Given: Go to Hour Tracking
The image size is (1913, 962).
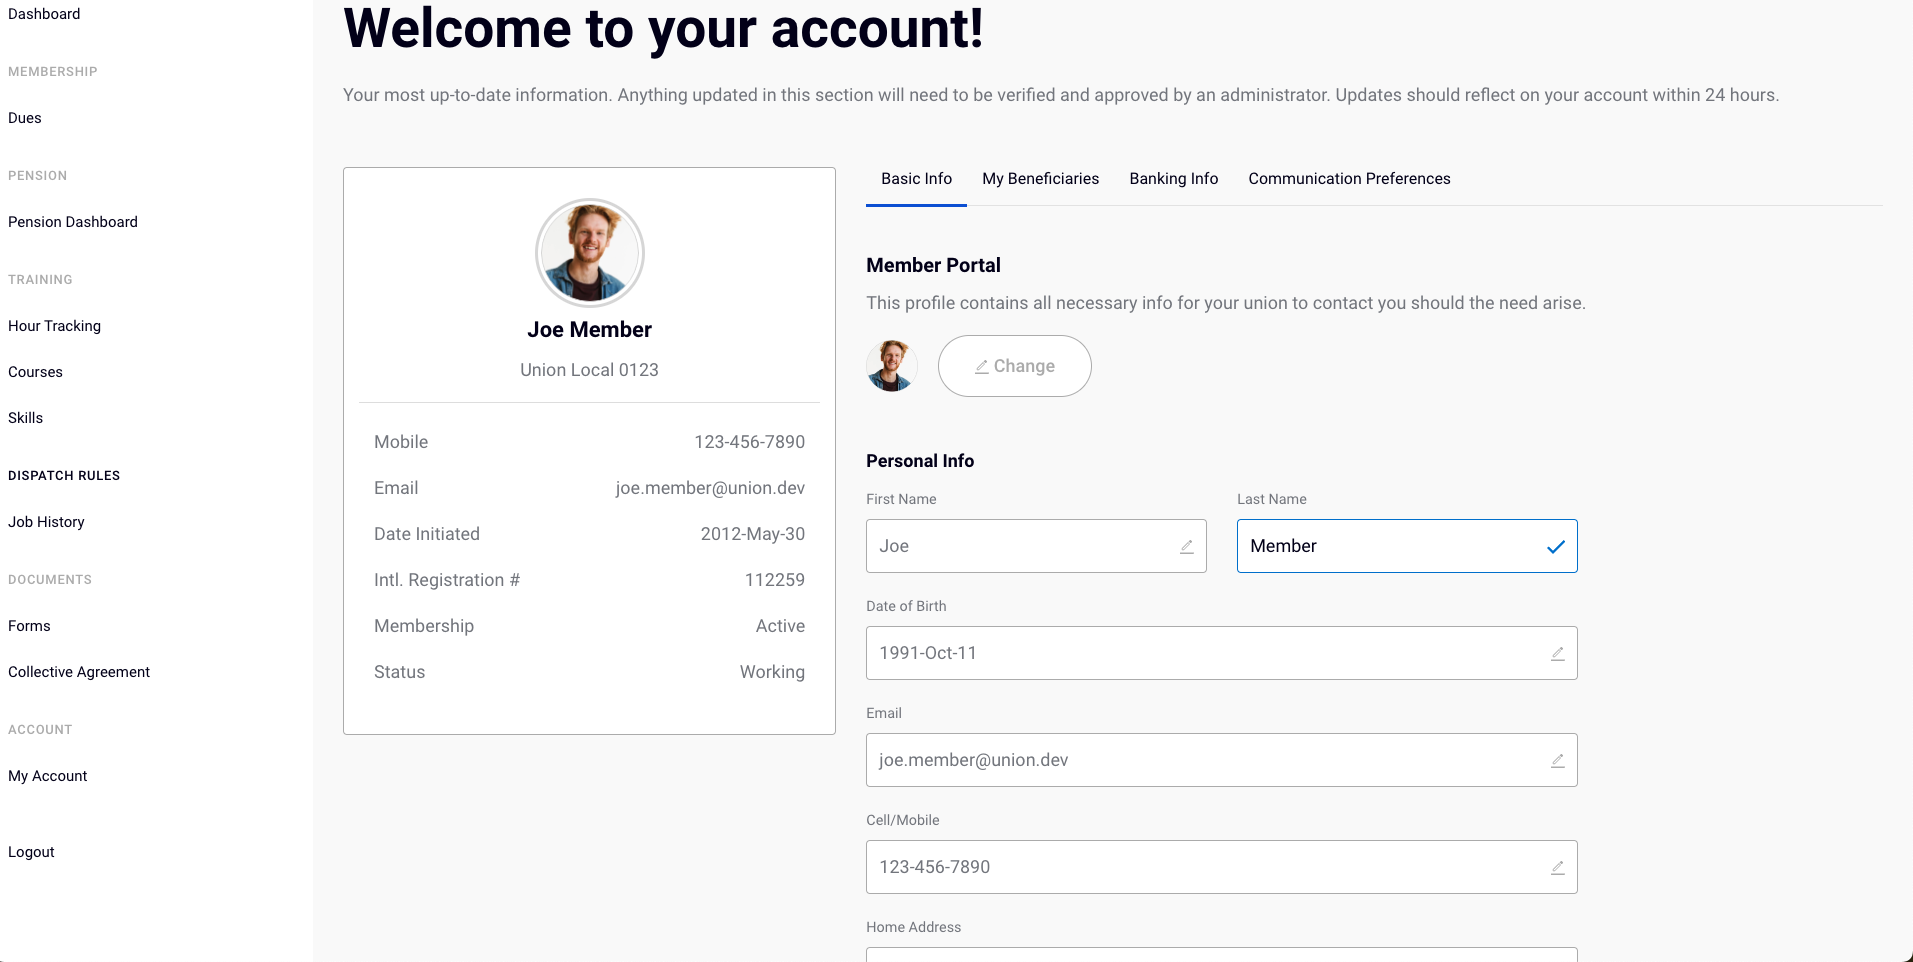Looking at the screenshot, I should [x=54, y=325].
